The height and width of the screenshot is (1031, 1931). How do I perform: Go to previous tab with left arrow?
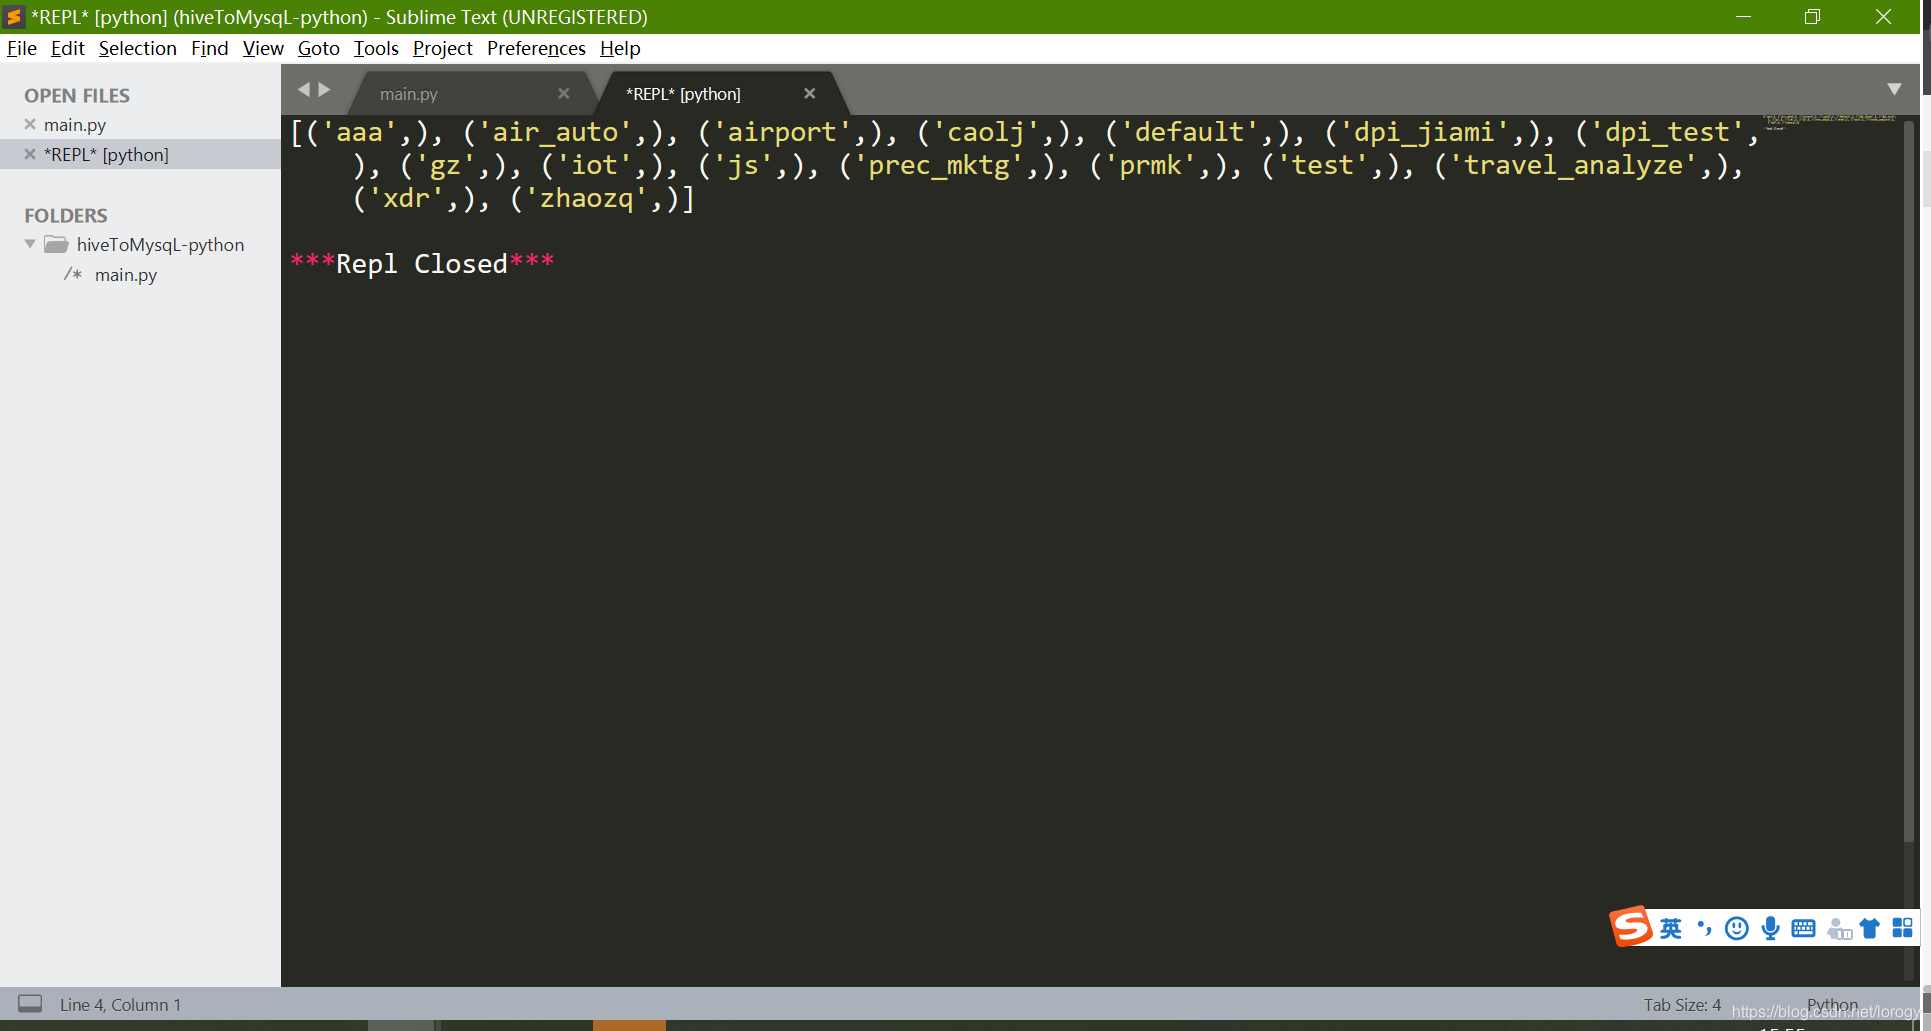(303, 89)
